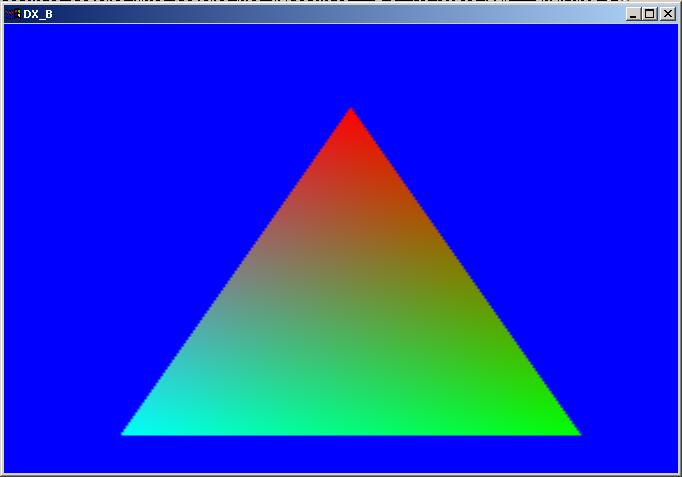Maximize the DX_B window
Image resolution: width=682 pixels, height=477 pixels.
650,14
